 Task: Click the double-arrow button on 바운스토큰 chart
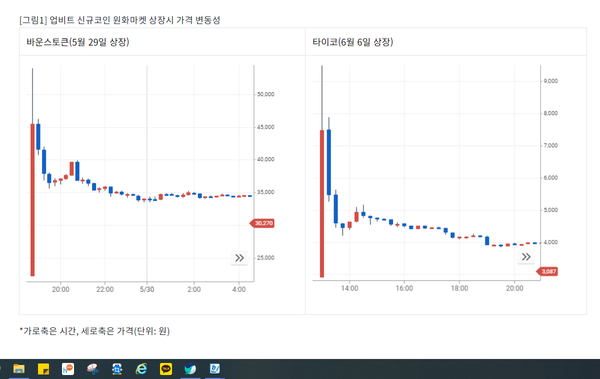click(240, 258)
